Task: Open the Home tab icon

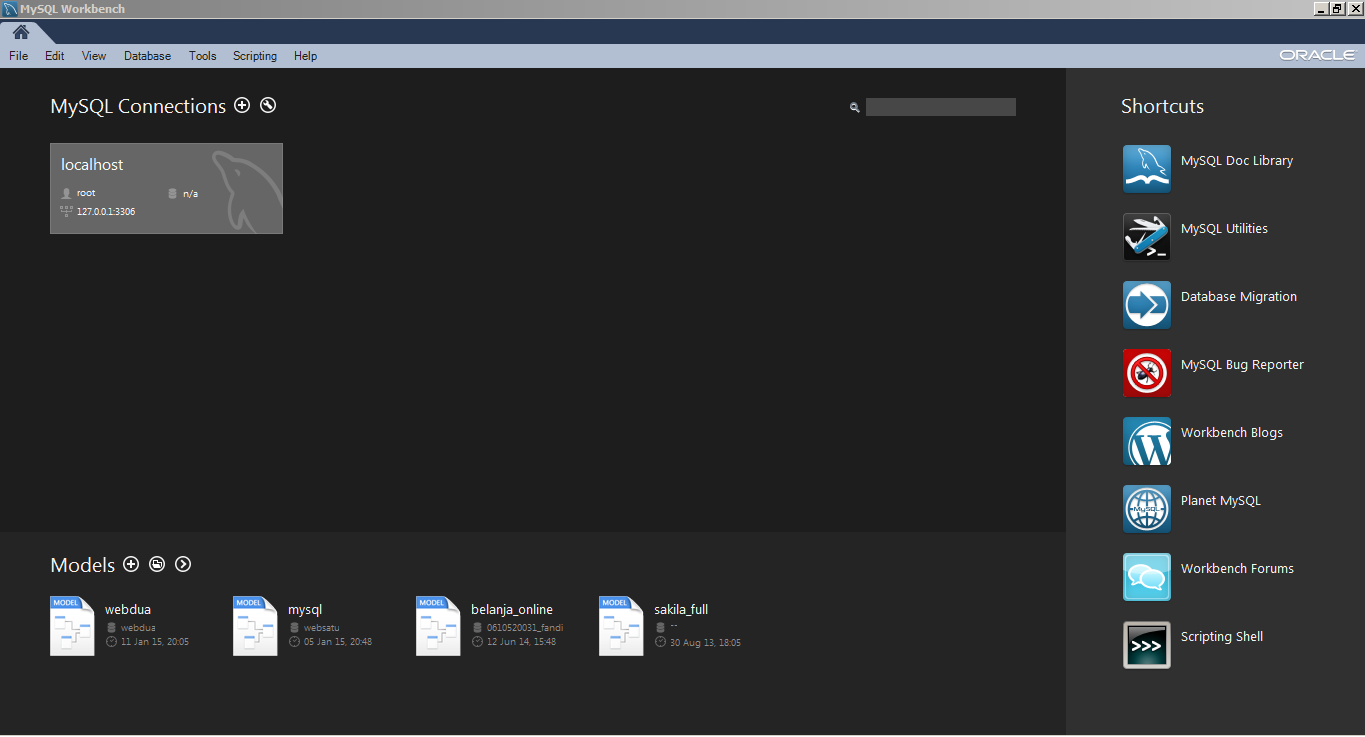Action: [x=21, y=32]
